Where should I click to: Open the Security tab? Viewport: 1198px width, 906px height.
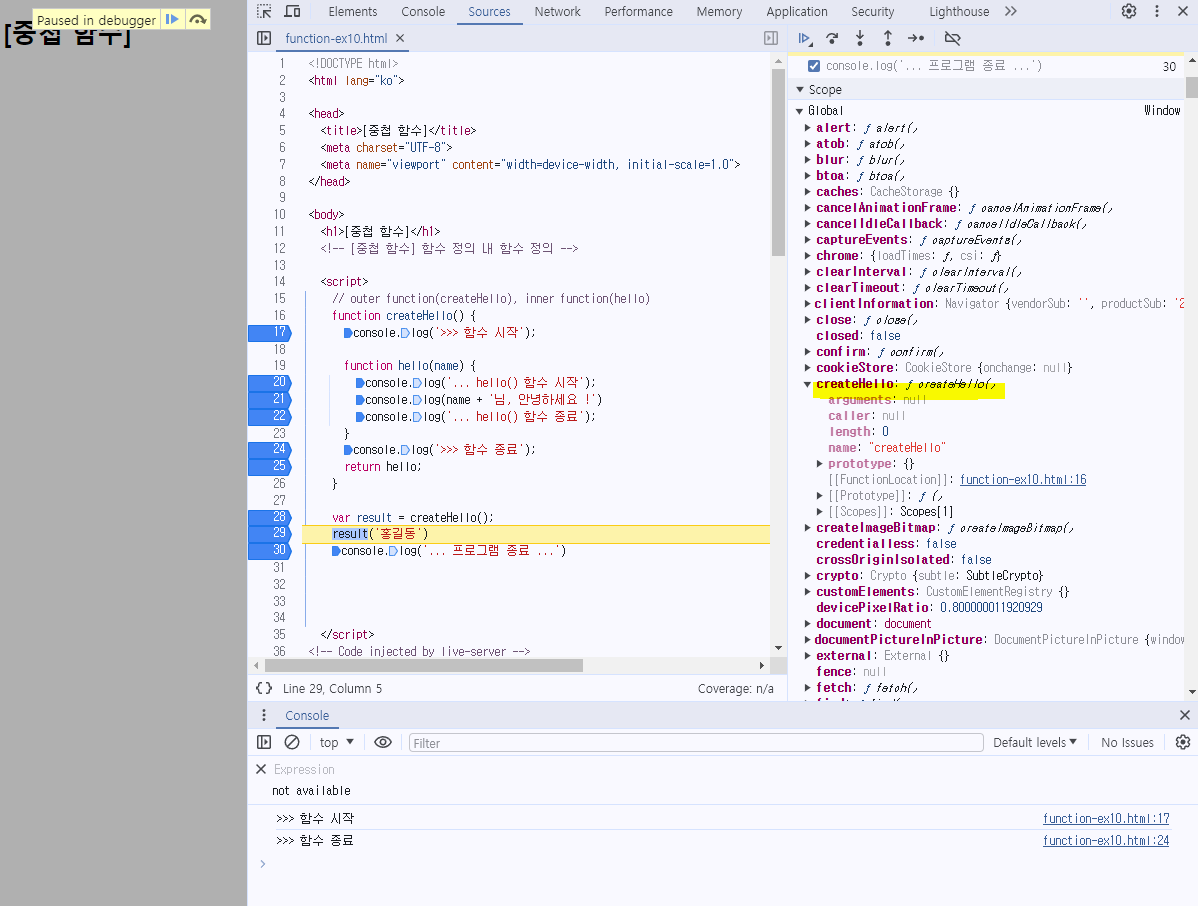click(873, 11)
